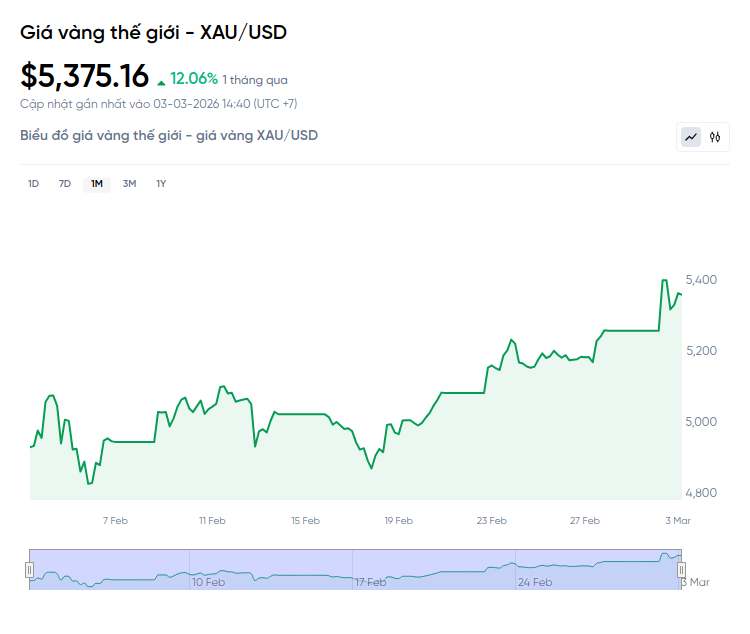
Task: Click the 19 Feb x-axis label
Action: pos(398,520)
